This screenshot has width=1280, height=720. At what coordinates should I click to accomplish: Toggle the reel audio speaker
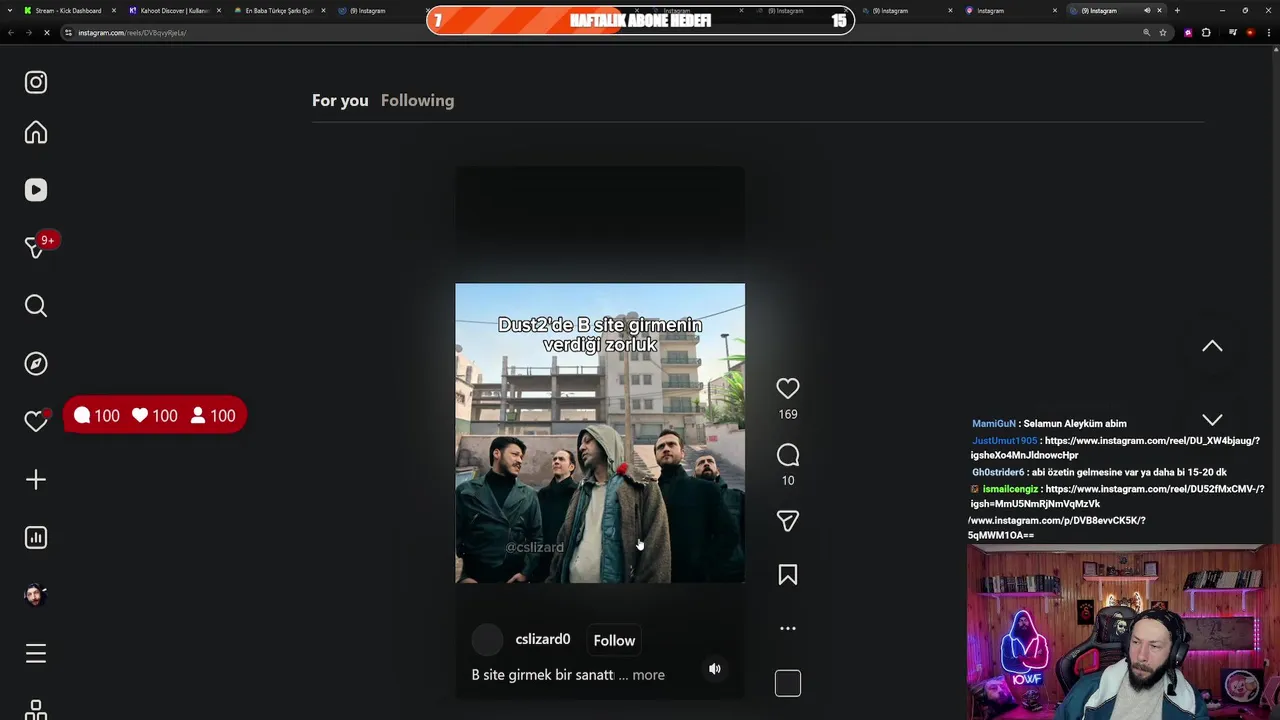pos(715,669)
